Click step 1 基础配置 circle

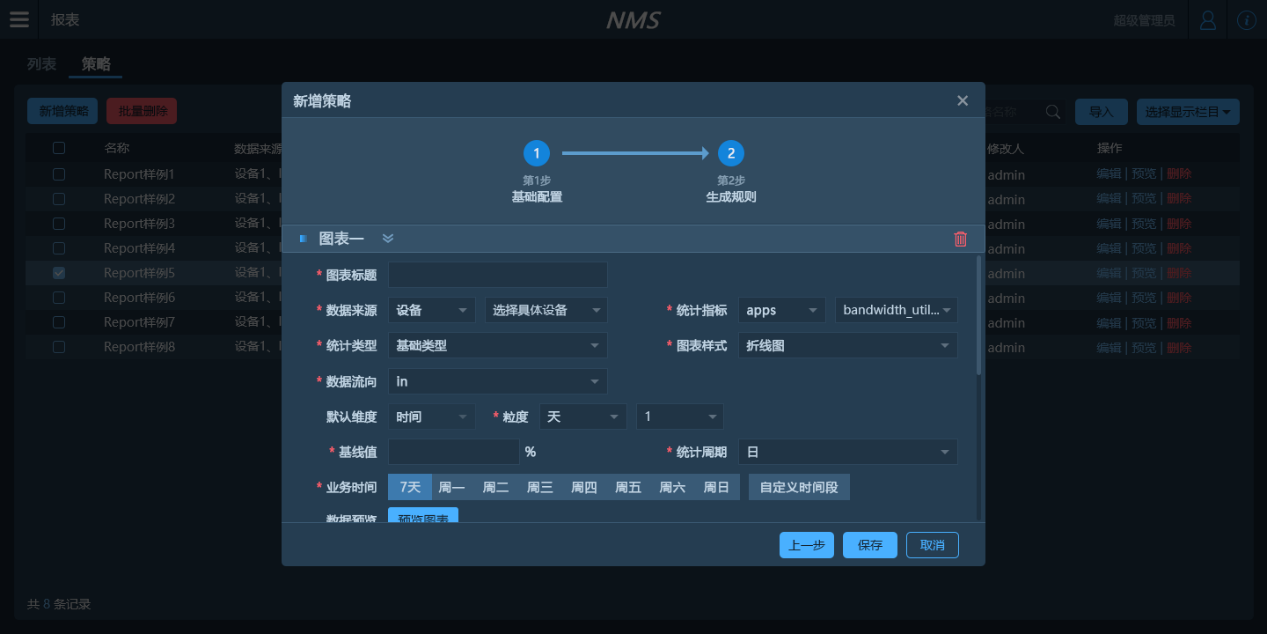pos(536,153)
